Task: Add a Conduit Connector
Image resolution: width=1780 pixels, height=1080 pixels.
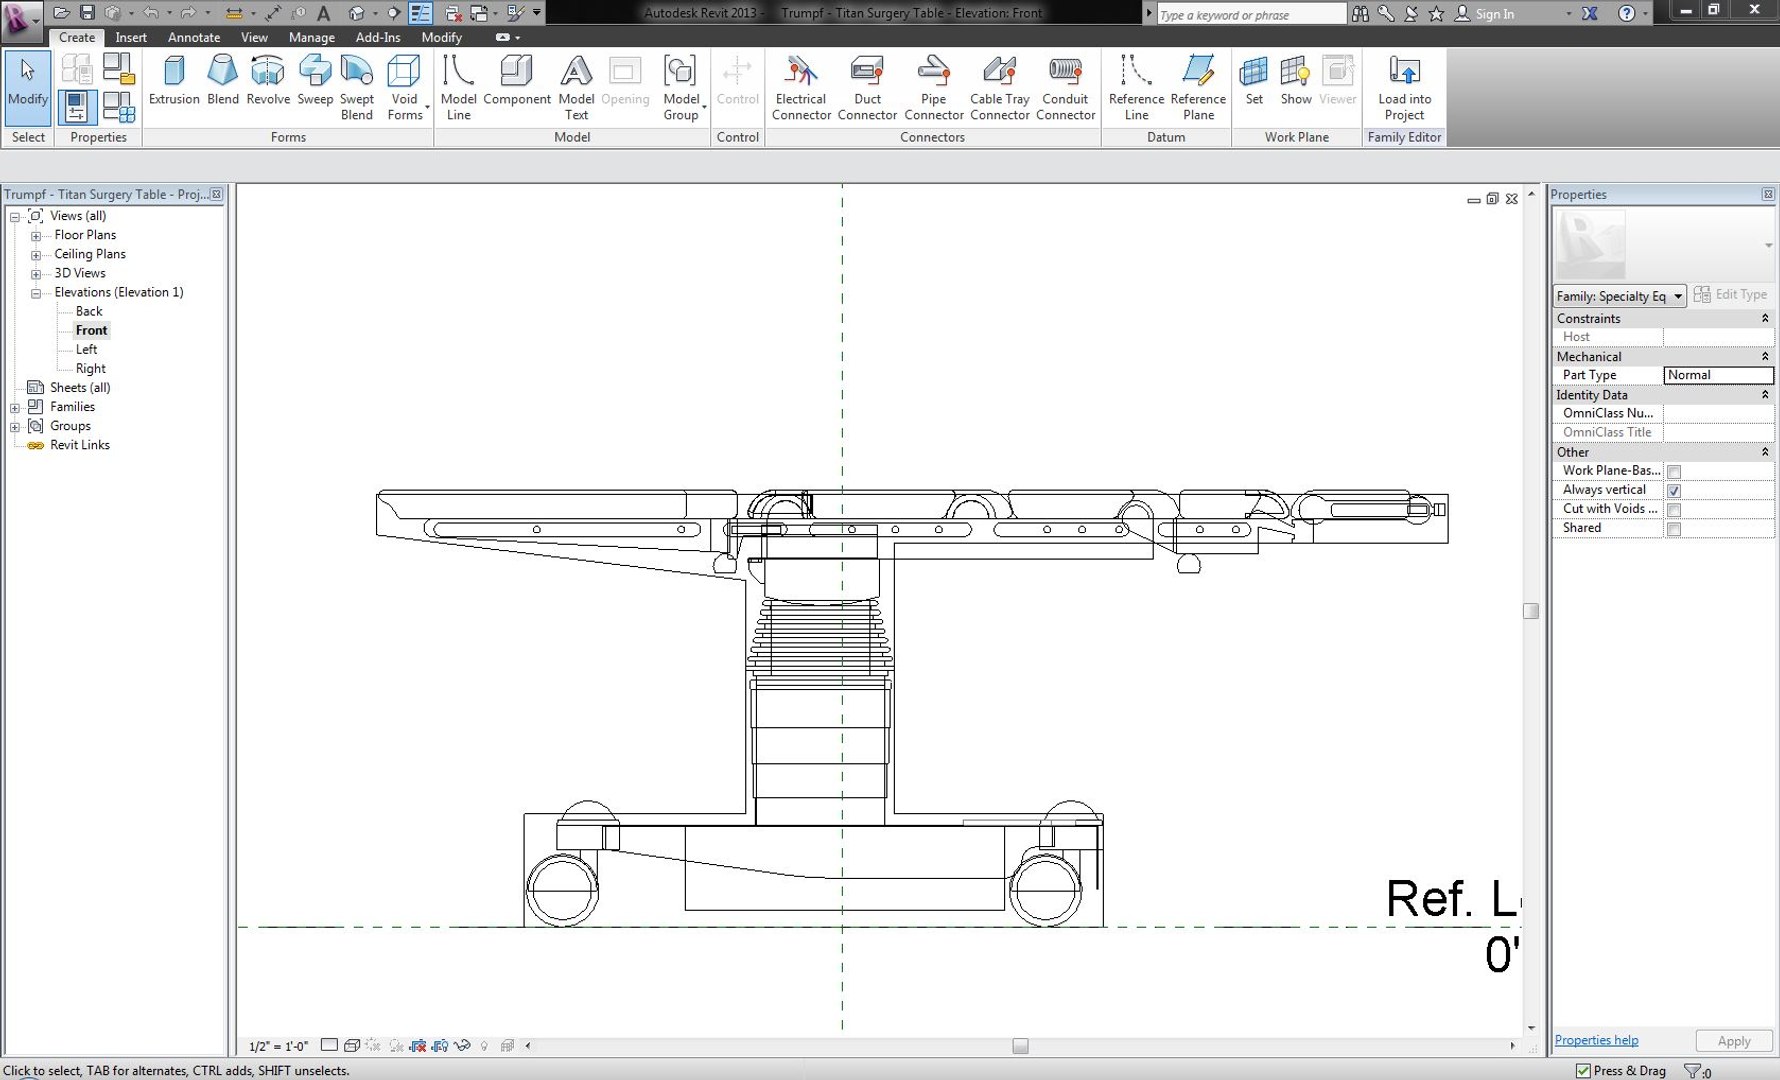Action: pyautogui.click(x=1065, y=87)
